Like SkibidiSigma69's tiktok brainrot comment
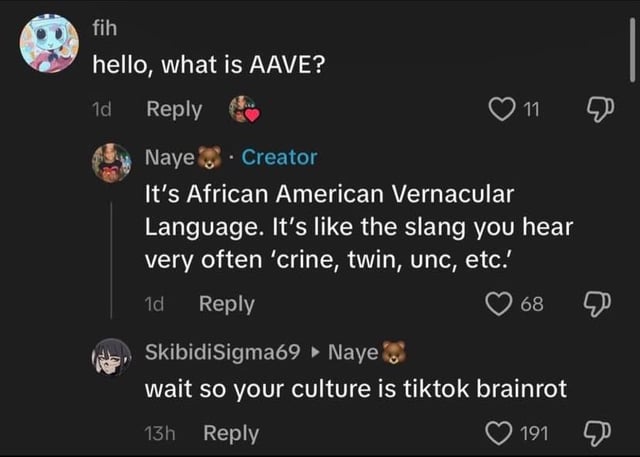The image size is (640, 457). (x=498, y=433)
